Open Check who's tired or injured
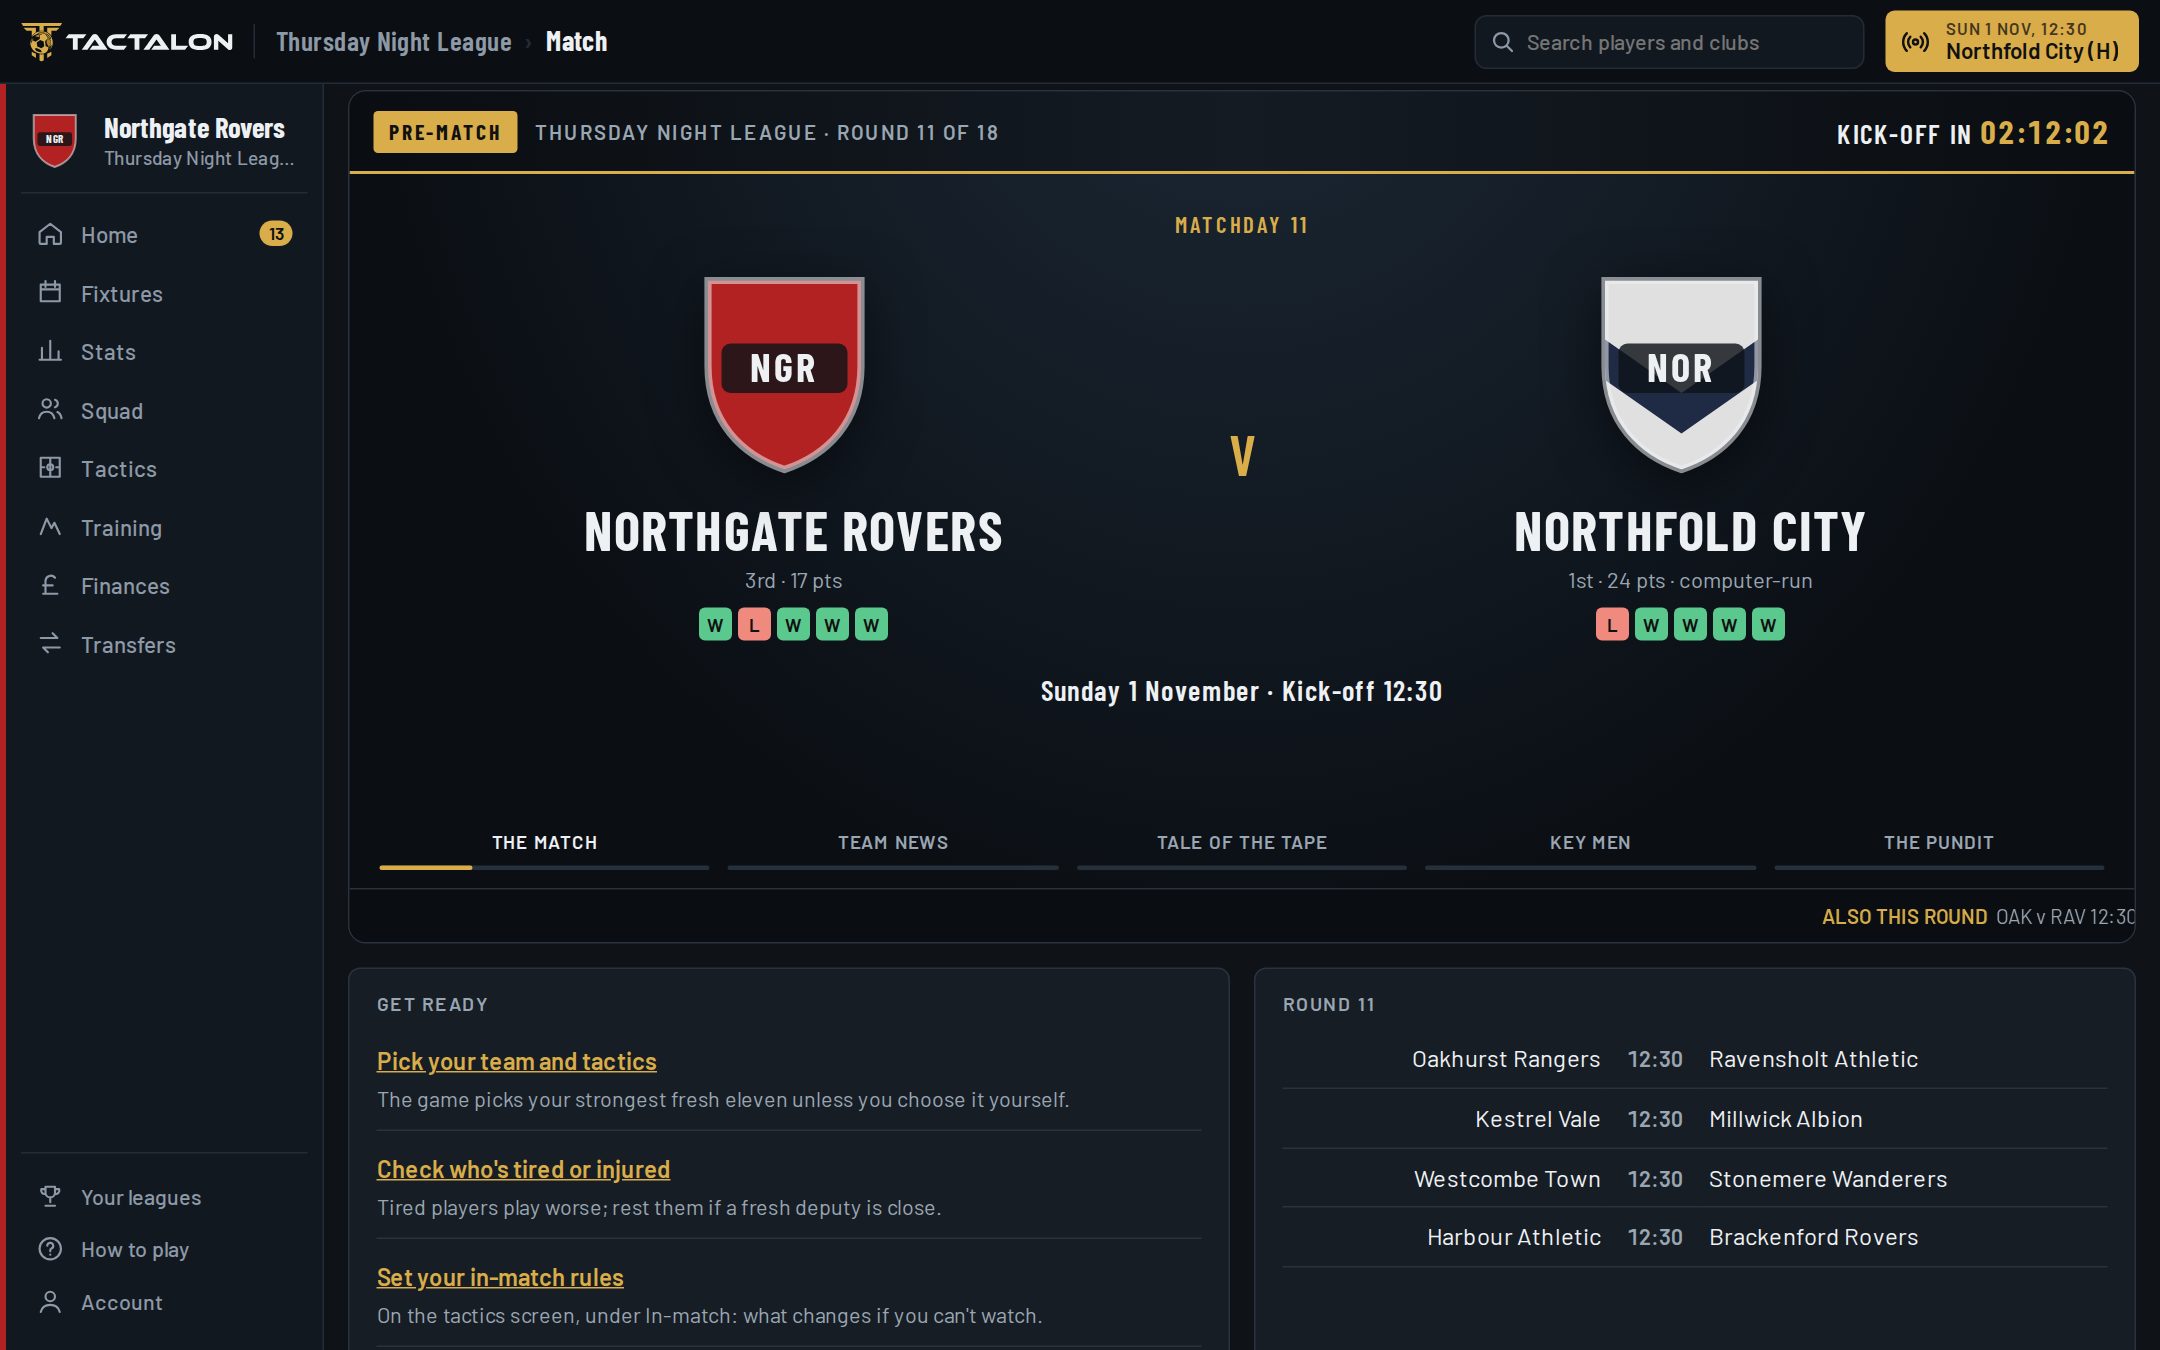Viewport: 2160px width, 1350px height. point(523,1169)
